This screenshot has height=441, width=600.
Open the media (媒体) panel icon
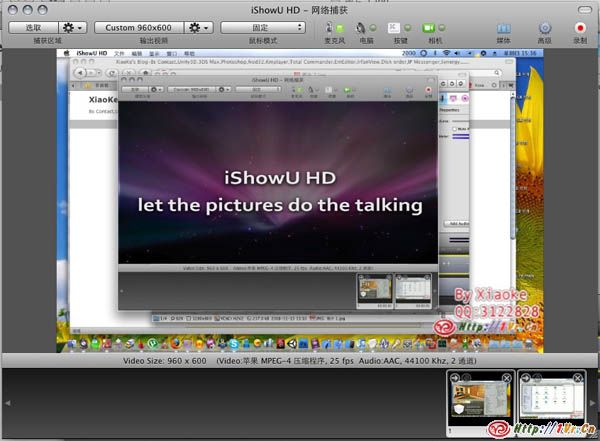[x=502, y=27]
